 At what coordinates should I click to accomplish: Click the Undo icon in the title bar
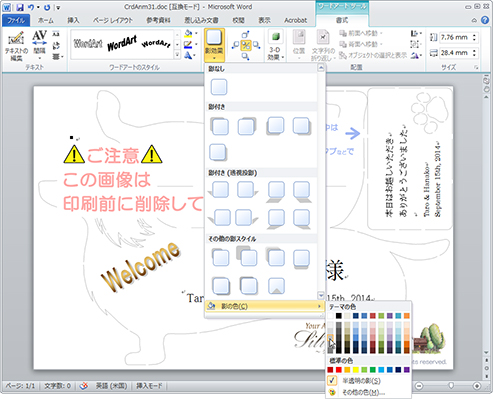(31, 7)
